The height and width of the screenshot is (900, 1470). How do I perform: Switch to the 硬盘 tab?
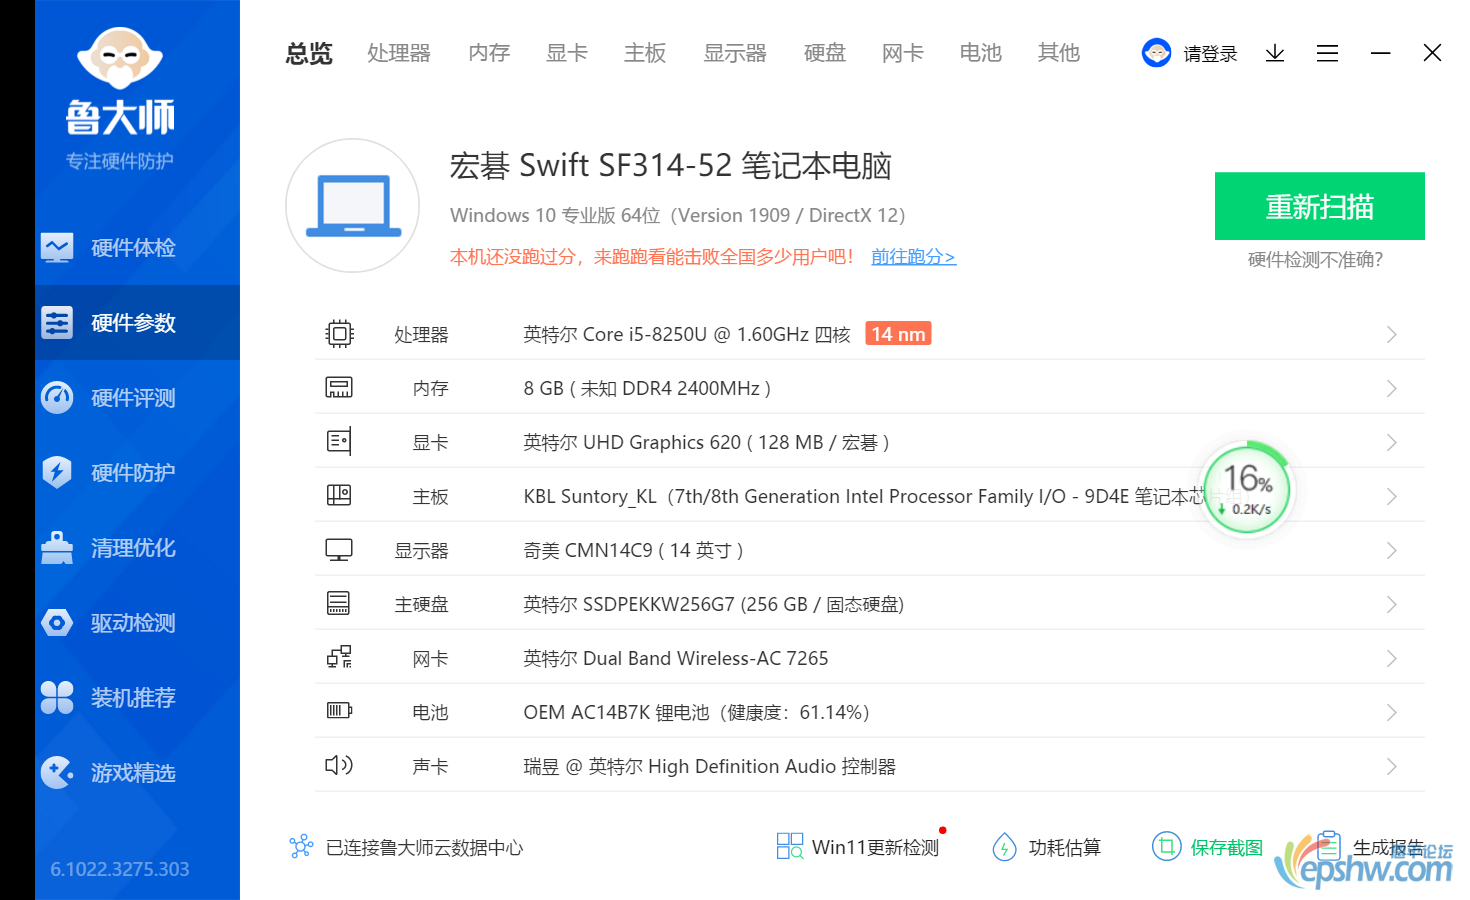825,53
